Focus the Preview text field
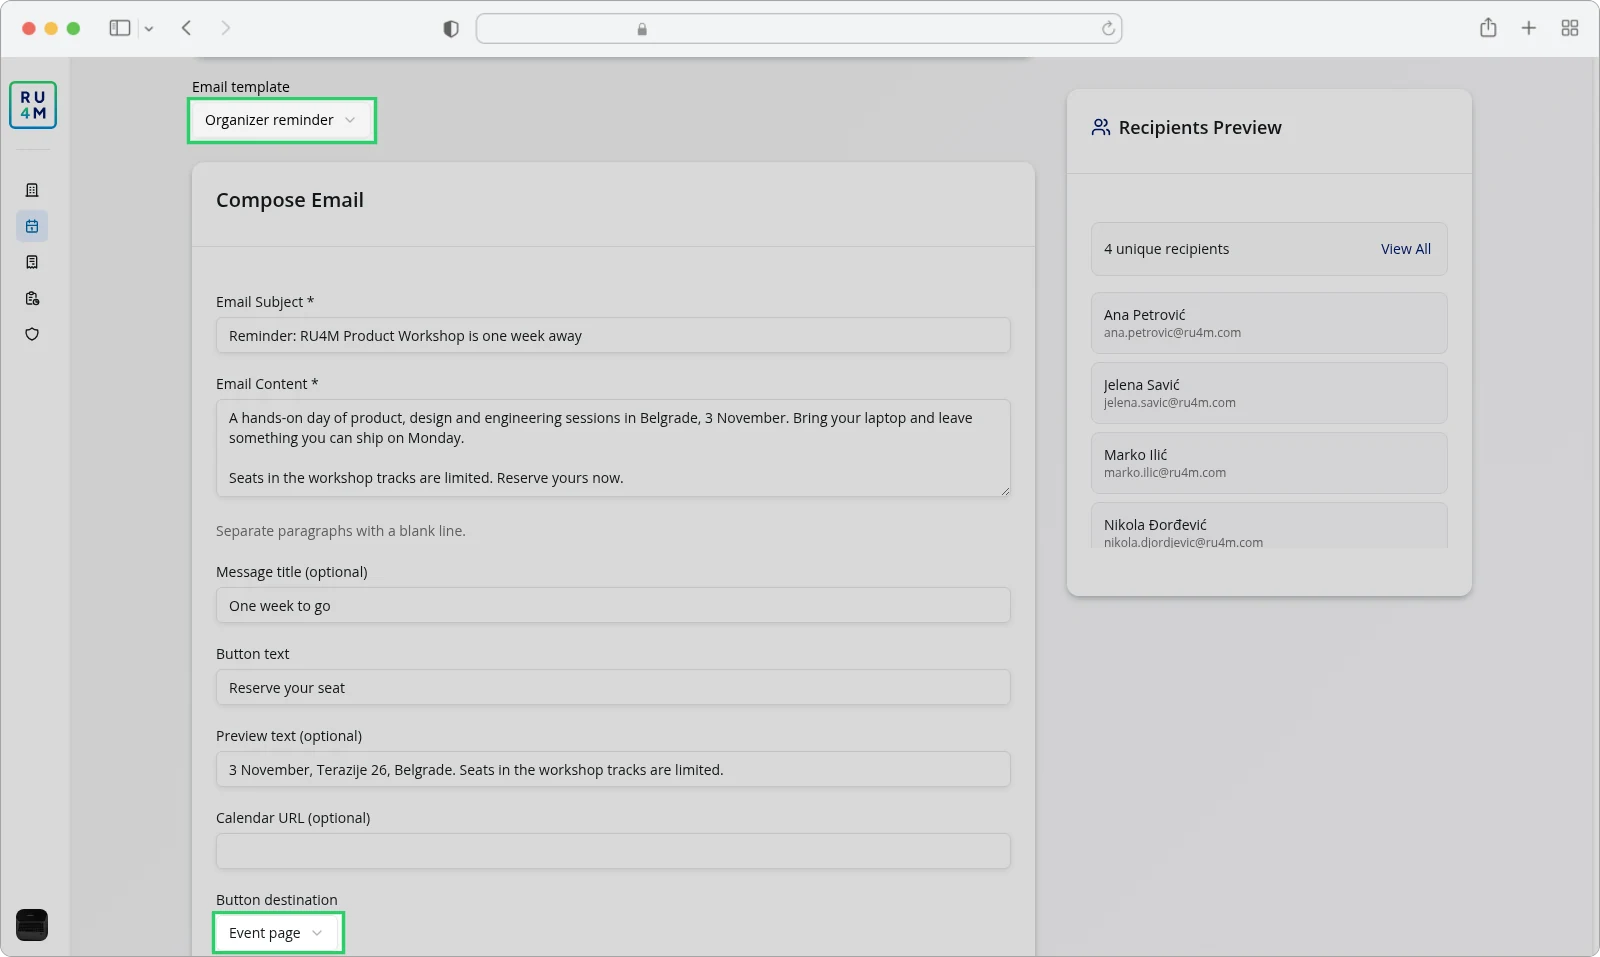This screenshot has width=1600, height=957. tap(613, 769)
